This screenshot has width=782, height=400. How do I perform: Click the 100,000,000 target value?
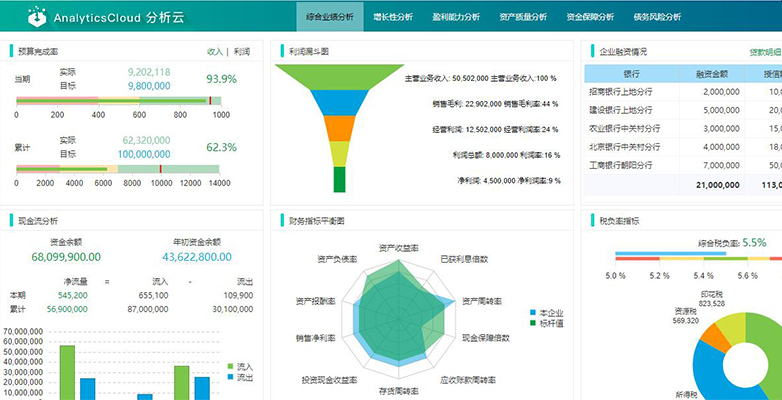tap(144, 154)
